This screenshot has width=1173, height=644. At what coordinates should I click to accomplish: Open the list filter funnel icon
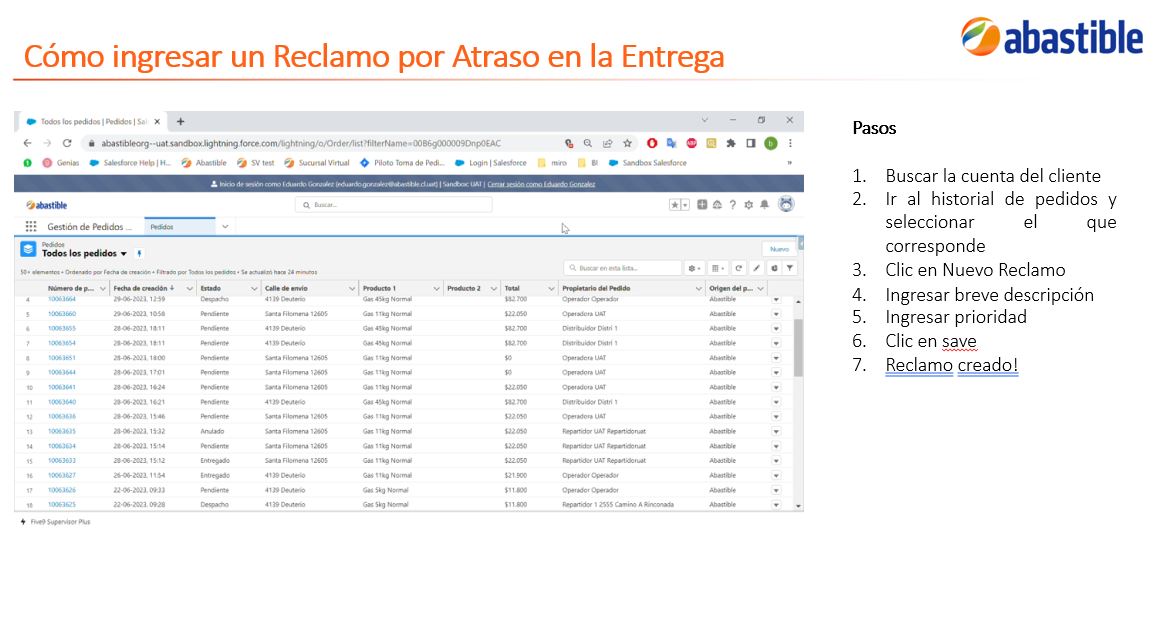tap(789, 268)
